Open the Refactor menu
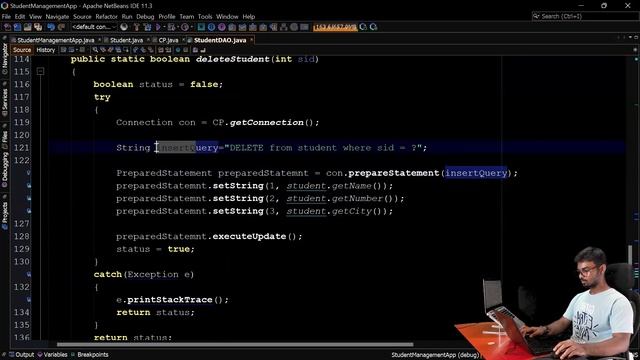The width and height of the screenshot is (640, 360). [x=106, y=17]
